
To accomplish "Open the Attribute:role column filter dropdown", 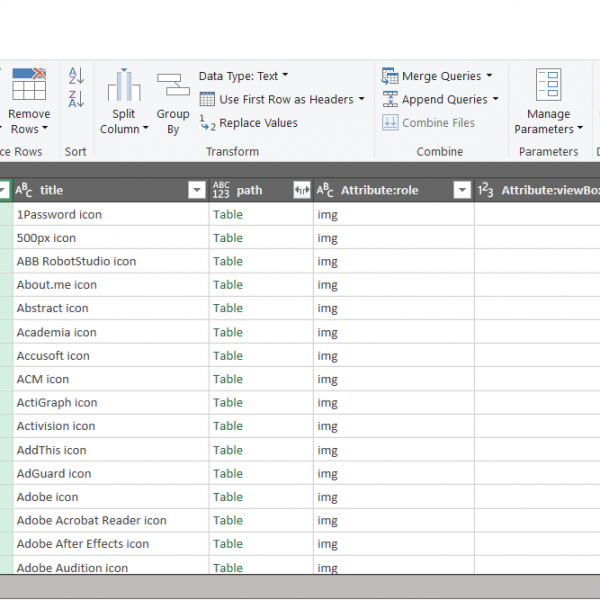I will coord(462,190).
